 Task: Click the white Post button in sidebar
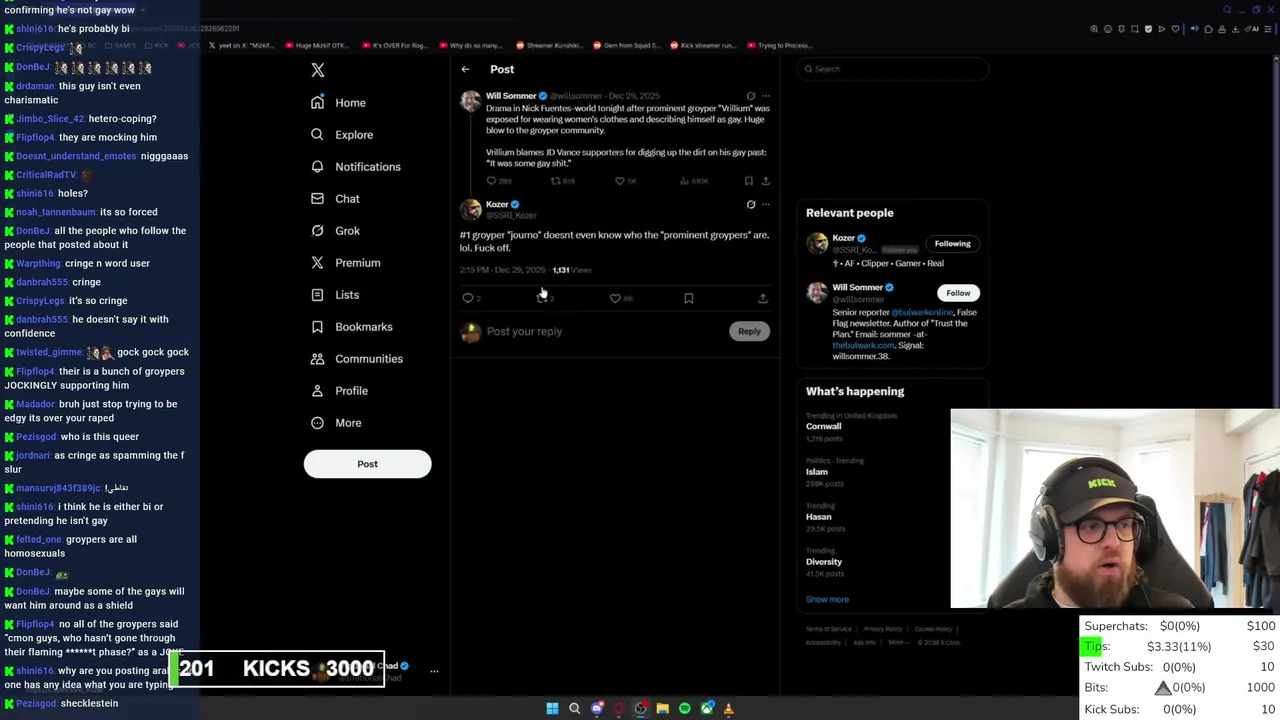(x=367, y=464)
